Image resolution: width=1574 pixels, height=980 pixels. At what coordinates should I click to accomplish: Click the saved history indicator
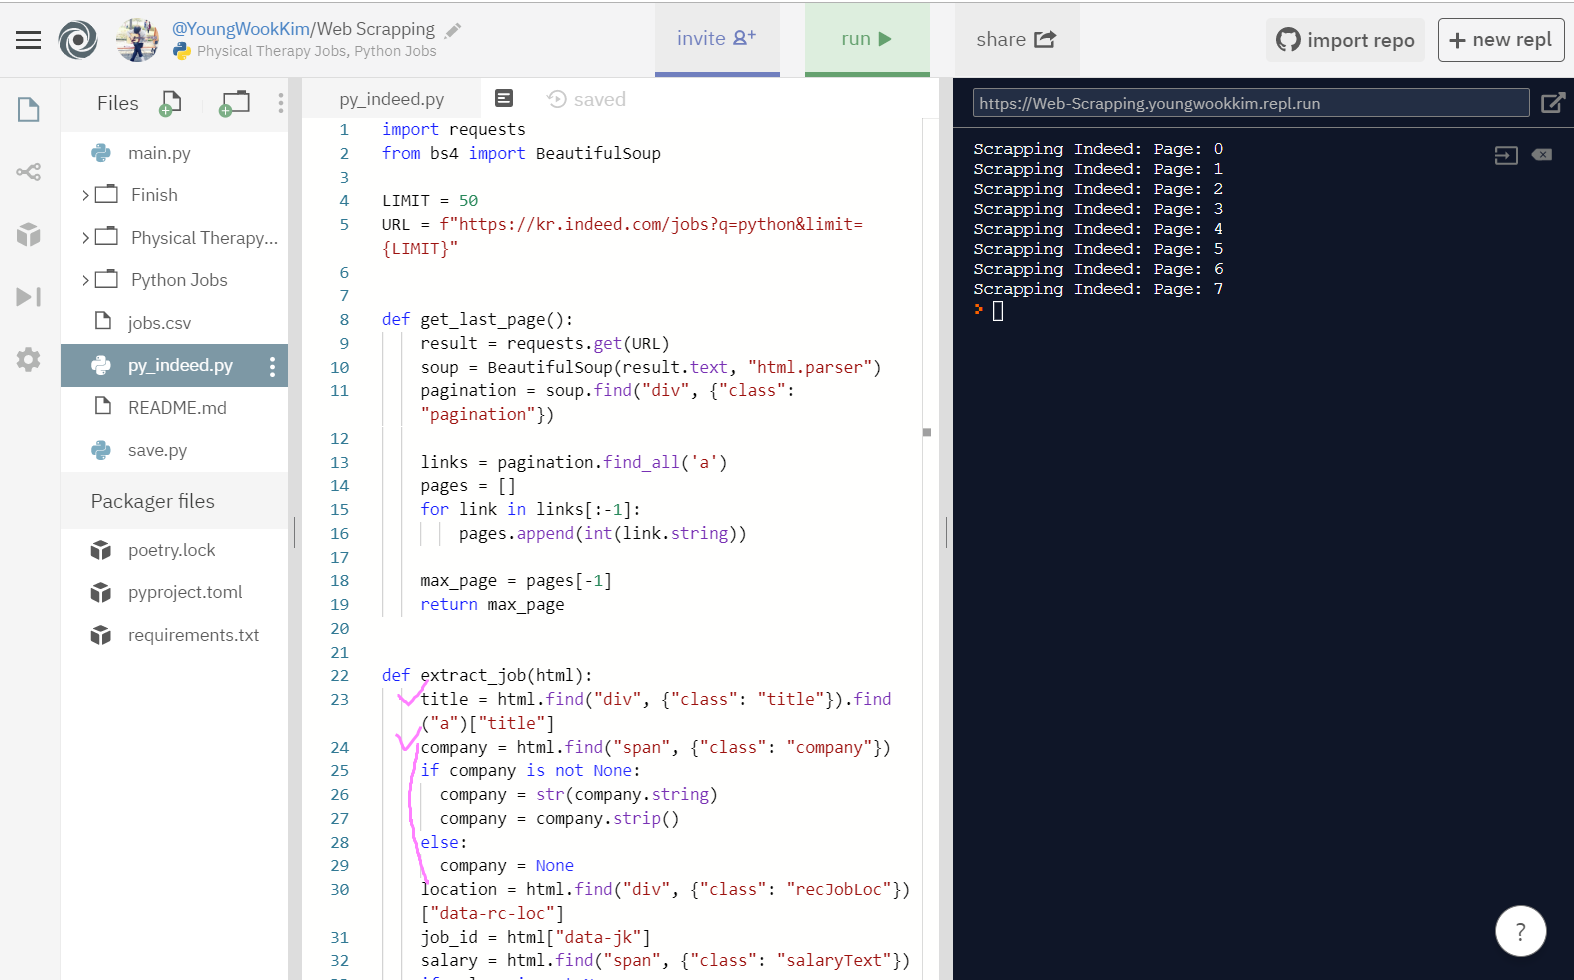click(x=587, y=99)
